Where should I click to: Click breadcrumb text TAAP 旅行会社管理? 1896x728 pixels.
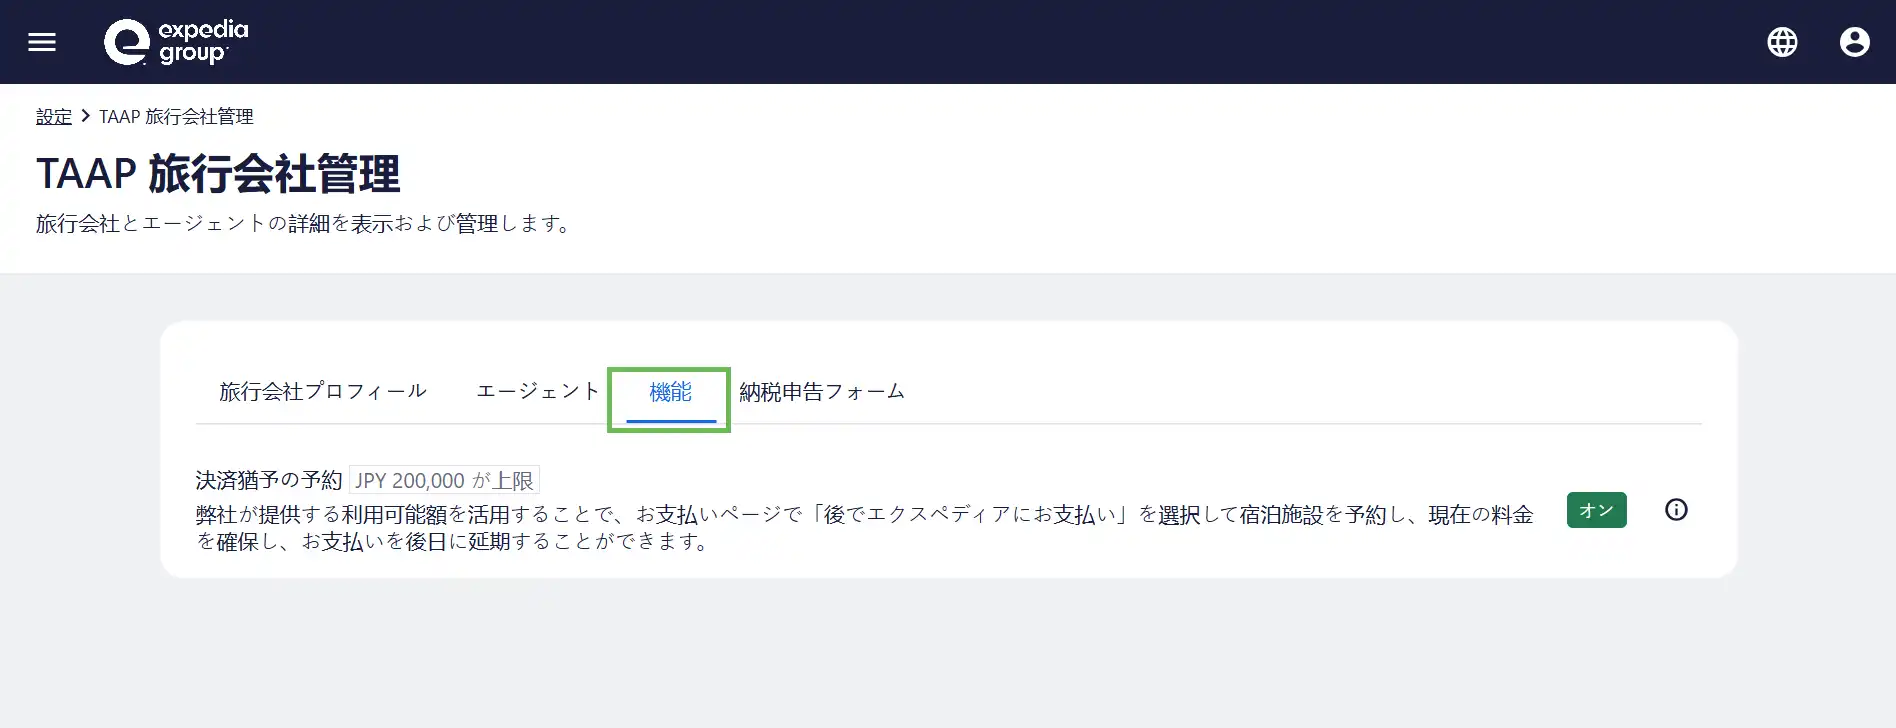[176, 117]
